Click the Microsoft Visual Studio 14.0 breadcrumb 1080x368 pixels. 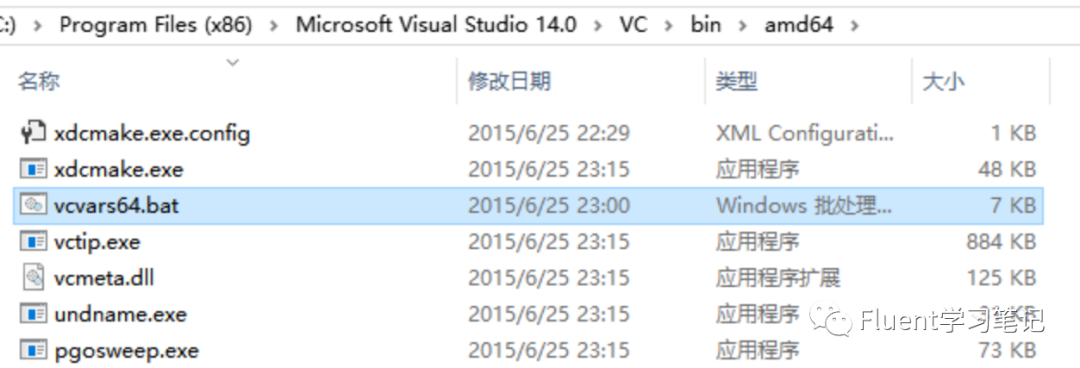pos(436,25)
